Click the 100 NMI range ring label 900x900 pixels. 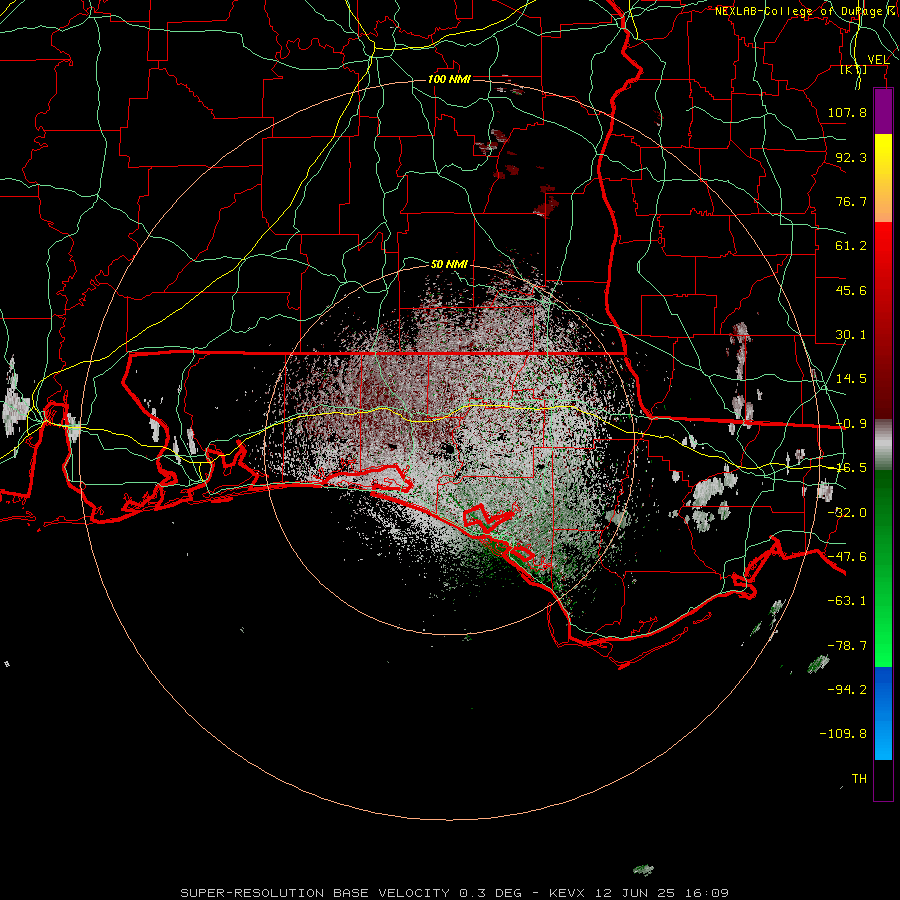(x=449, y=79)
